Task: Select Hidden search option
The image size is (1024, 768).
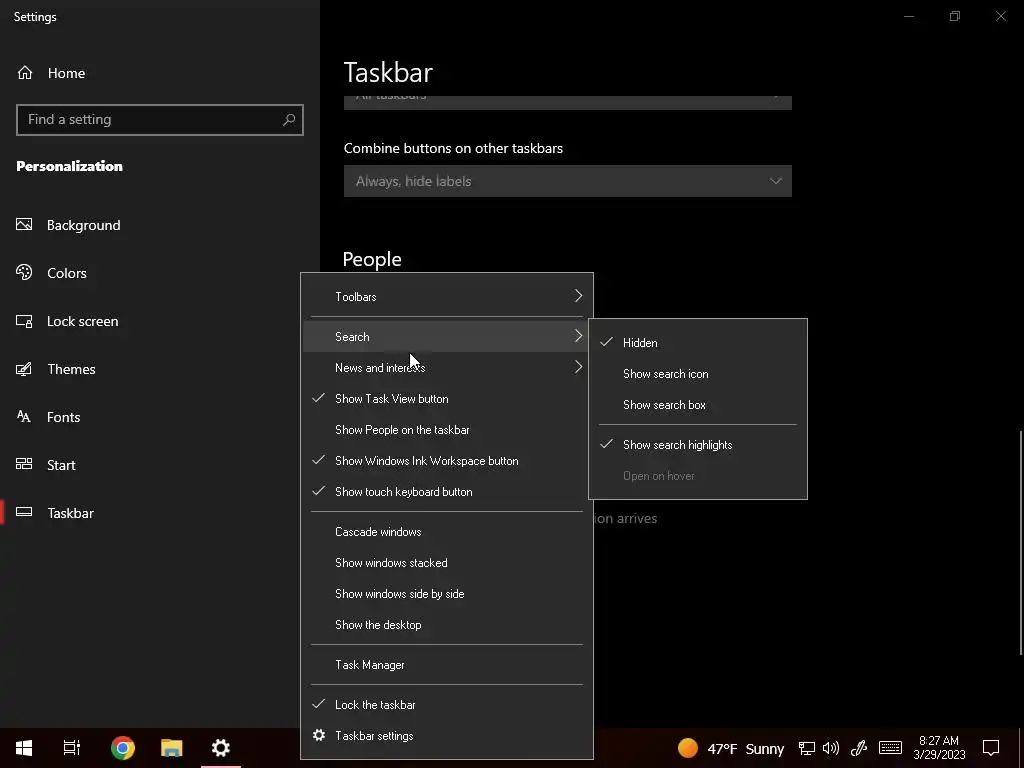Action: [697, 343]
